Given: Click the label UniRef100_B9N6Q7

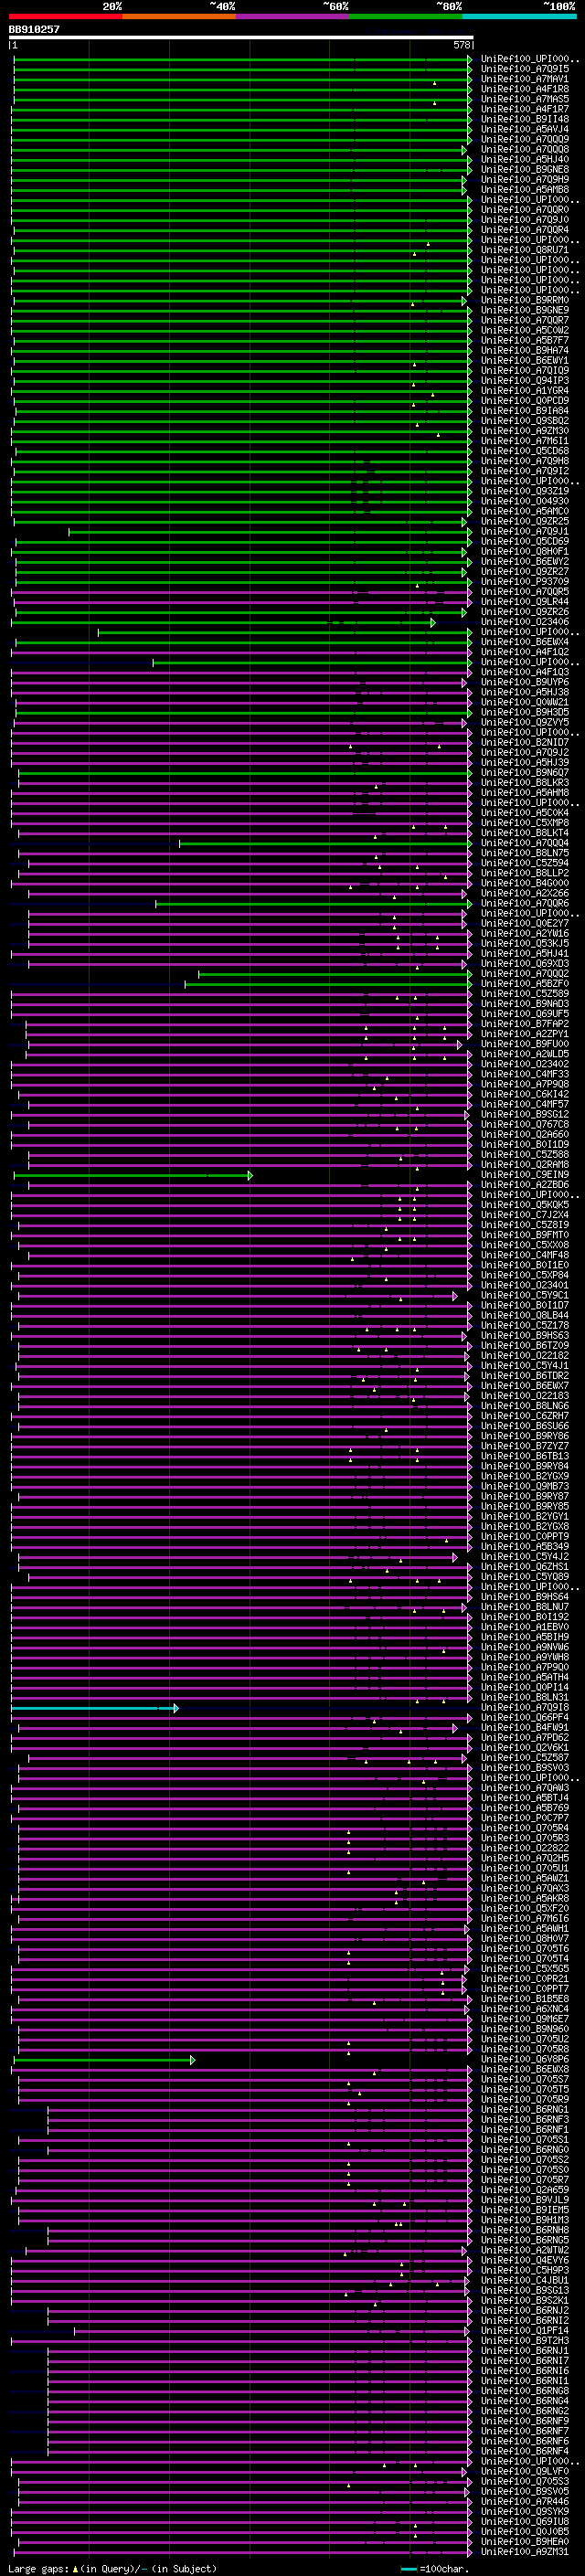Looking at the screenshot, I should pos(525,772).
